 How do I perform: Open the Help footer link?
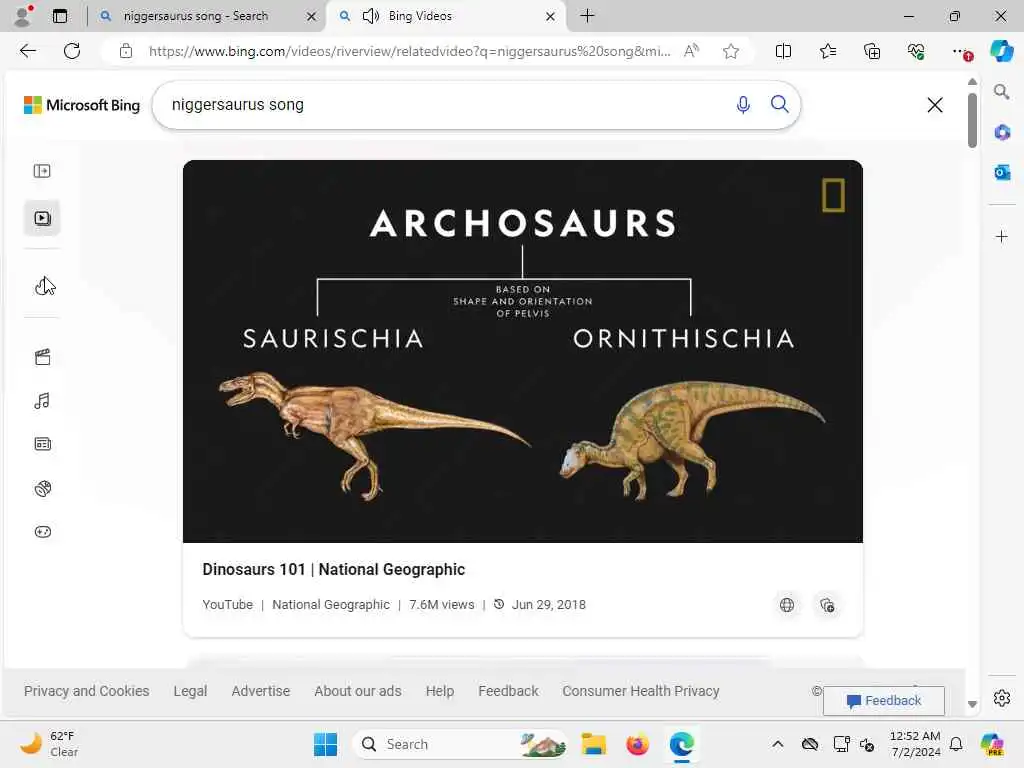440,691
